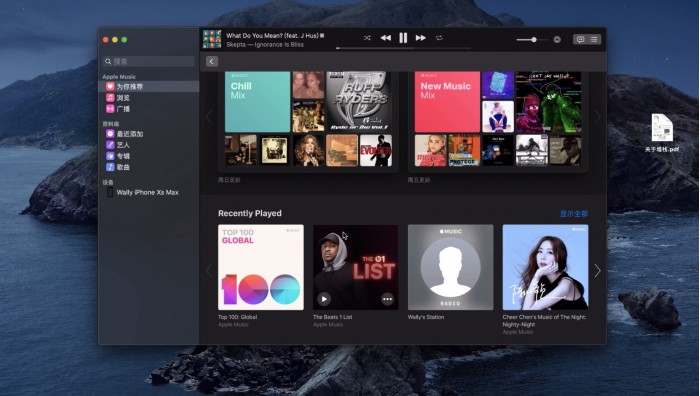Toggle shuffle playback icon
The width and height of the screenshot is (700, 396).
click(367, 38)
